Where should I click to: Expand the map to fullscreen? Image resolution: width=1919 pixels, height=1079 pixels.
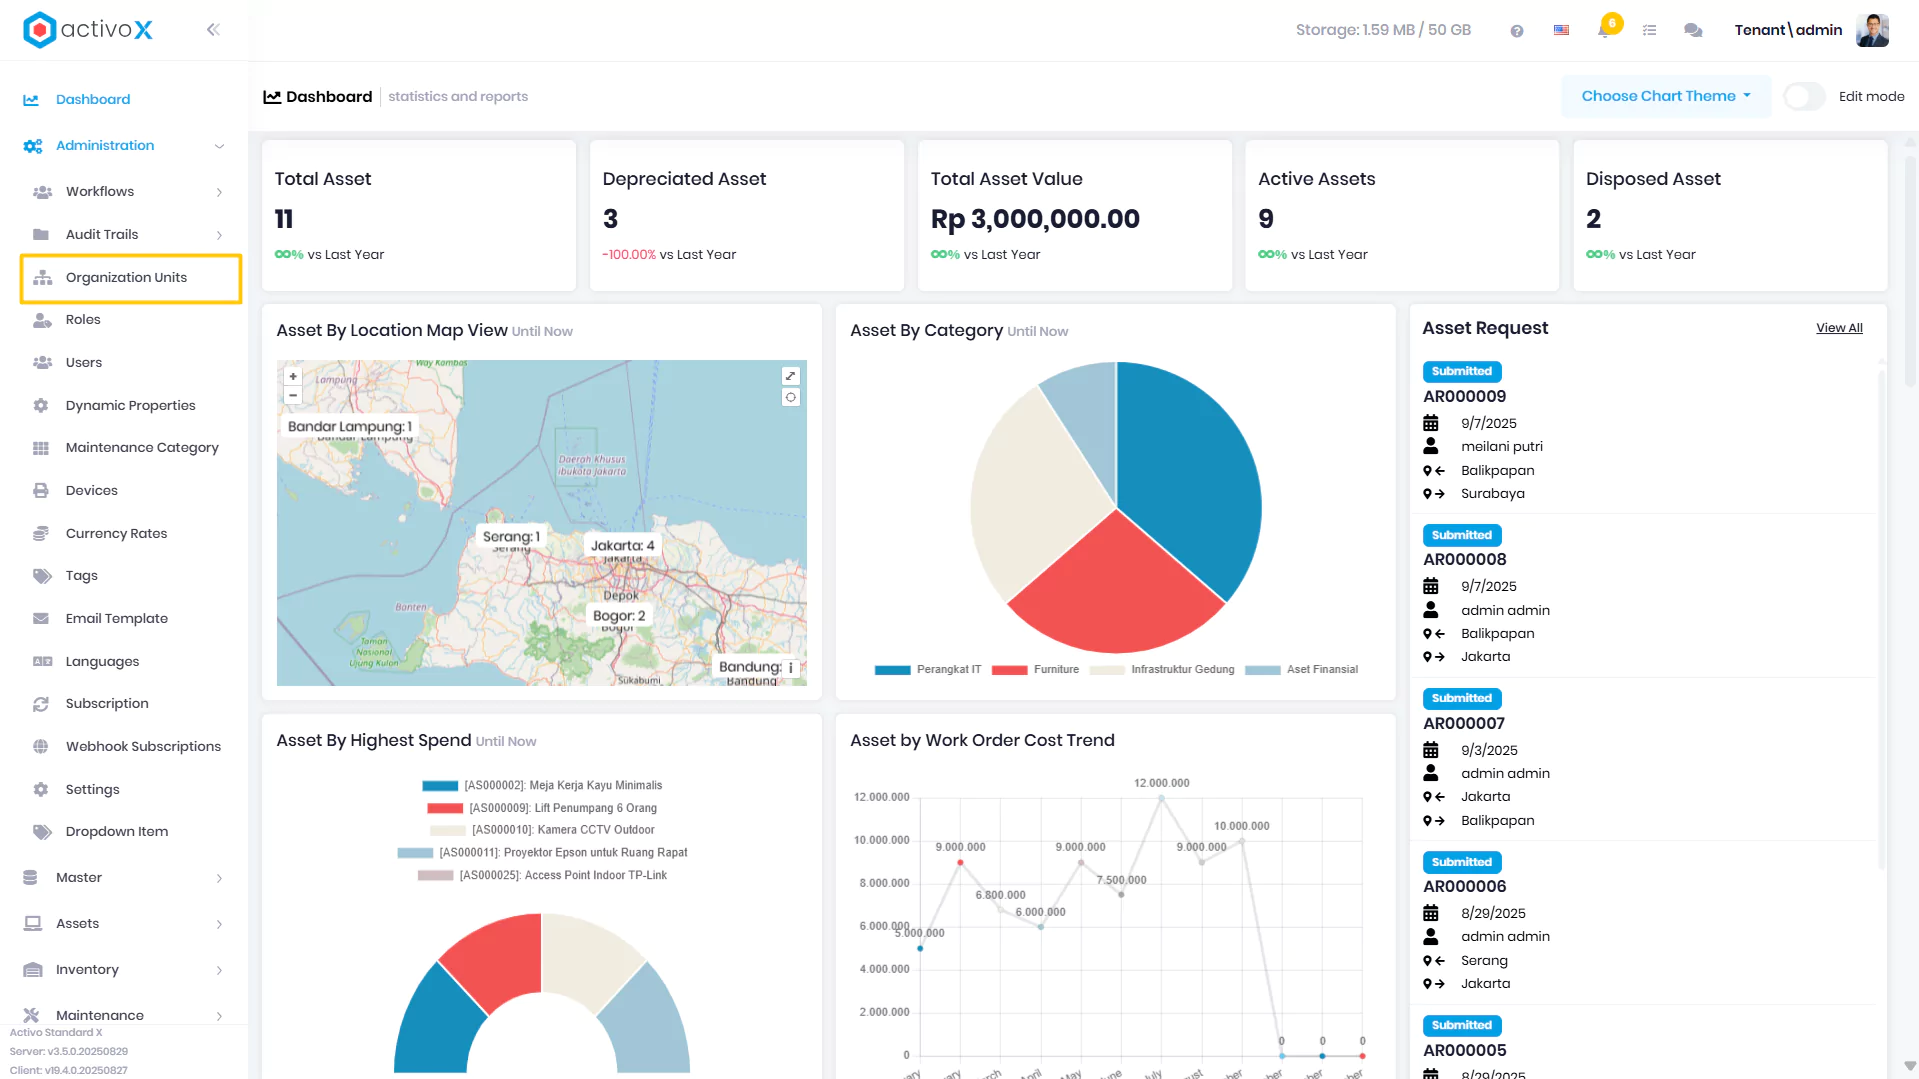pyautogui.click(x=791, y=376)
